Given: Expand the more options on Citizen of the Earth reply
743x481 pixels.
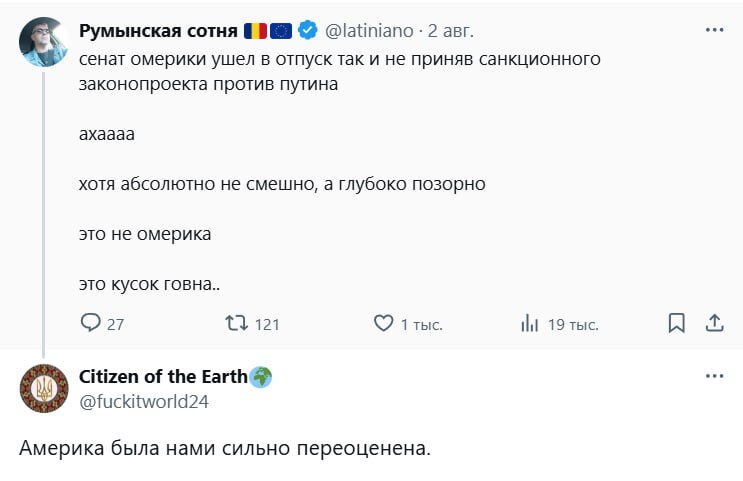Looking at the screenshot, I should coord(714,376).
